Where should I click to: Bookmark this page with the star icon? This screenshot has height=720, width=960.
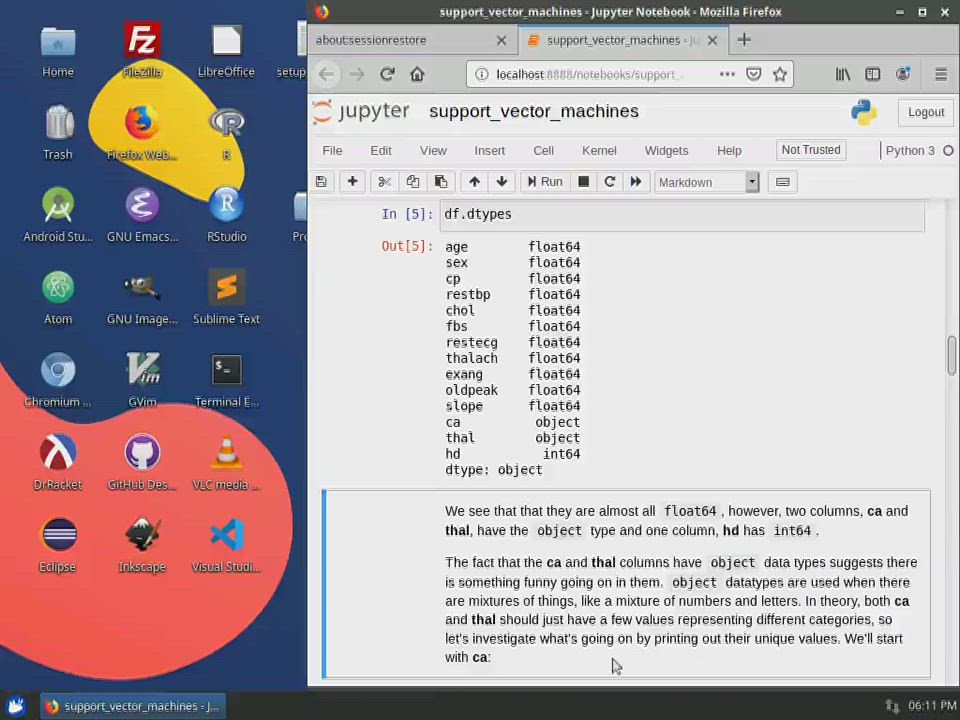779,74
